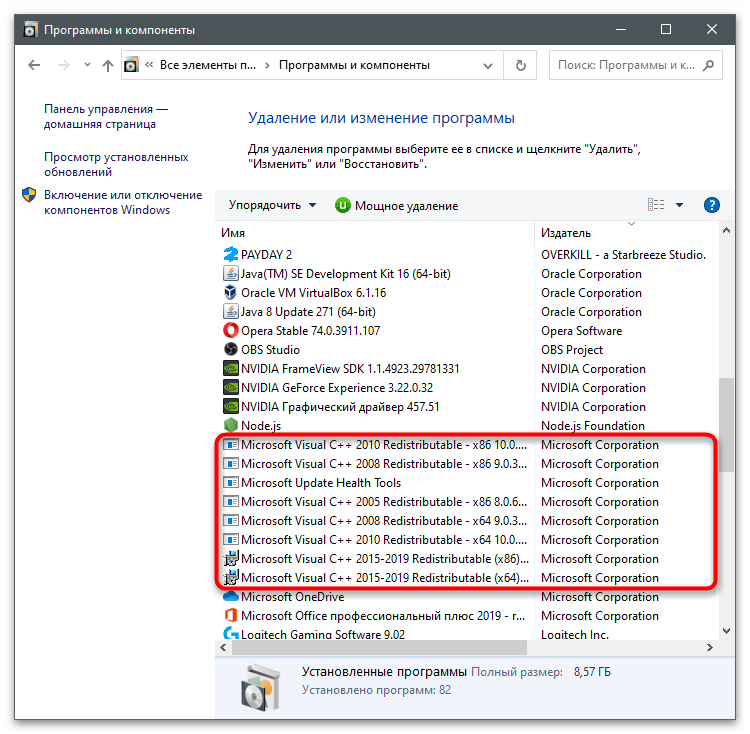Click publisher OVERKILL - a Starbreeze Studio.
This screenshot has width=750, height=734.
(x=623, y=254)
